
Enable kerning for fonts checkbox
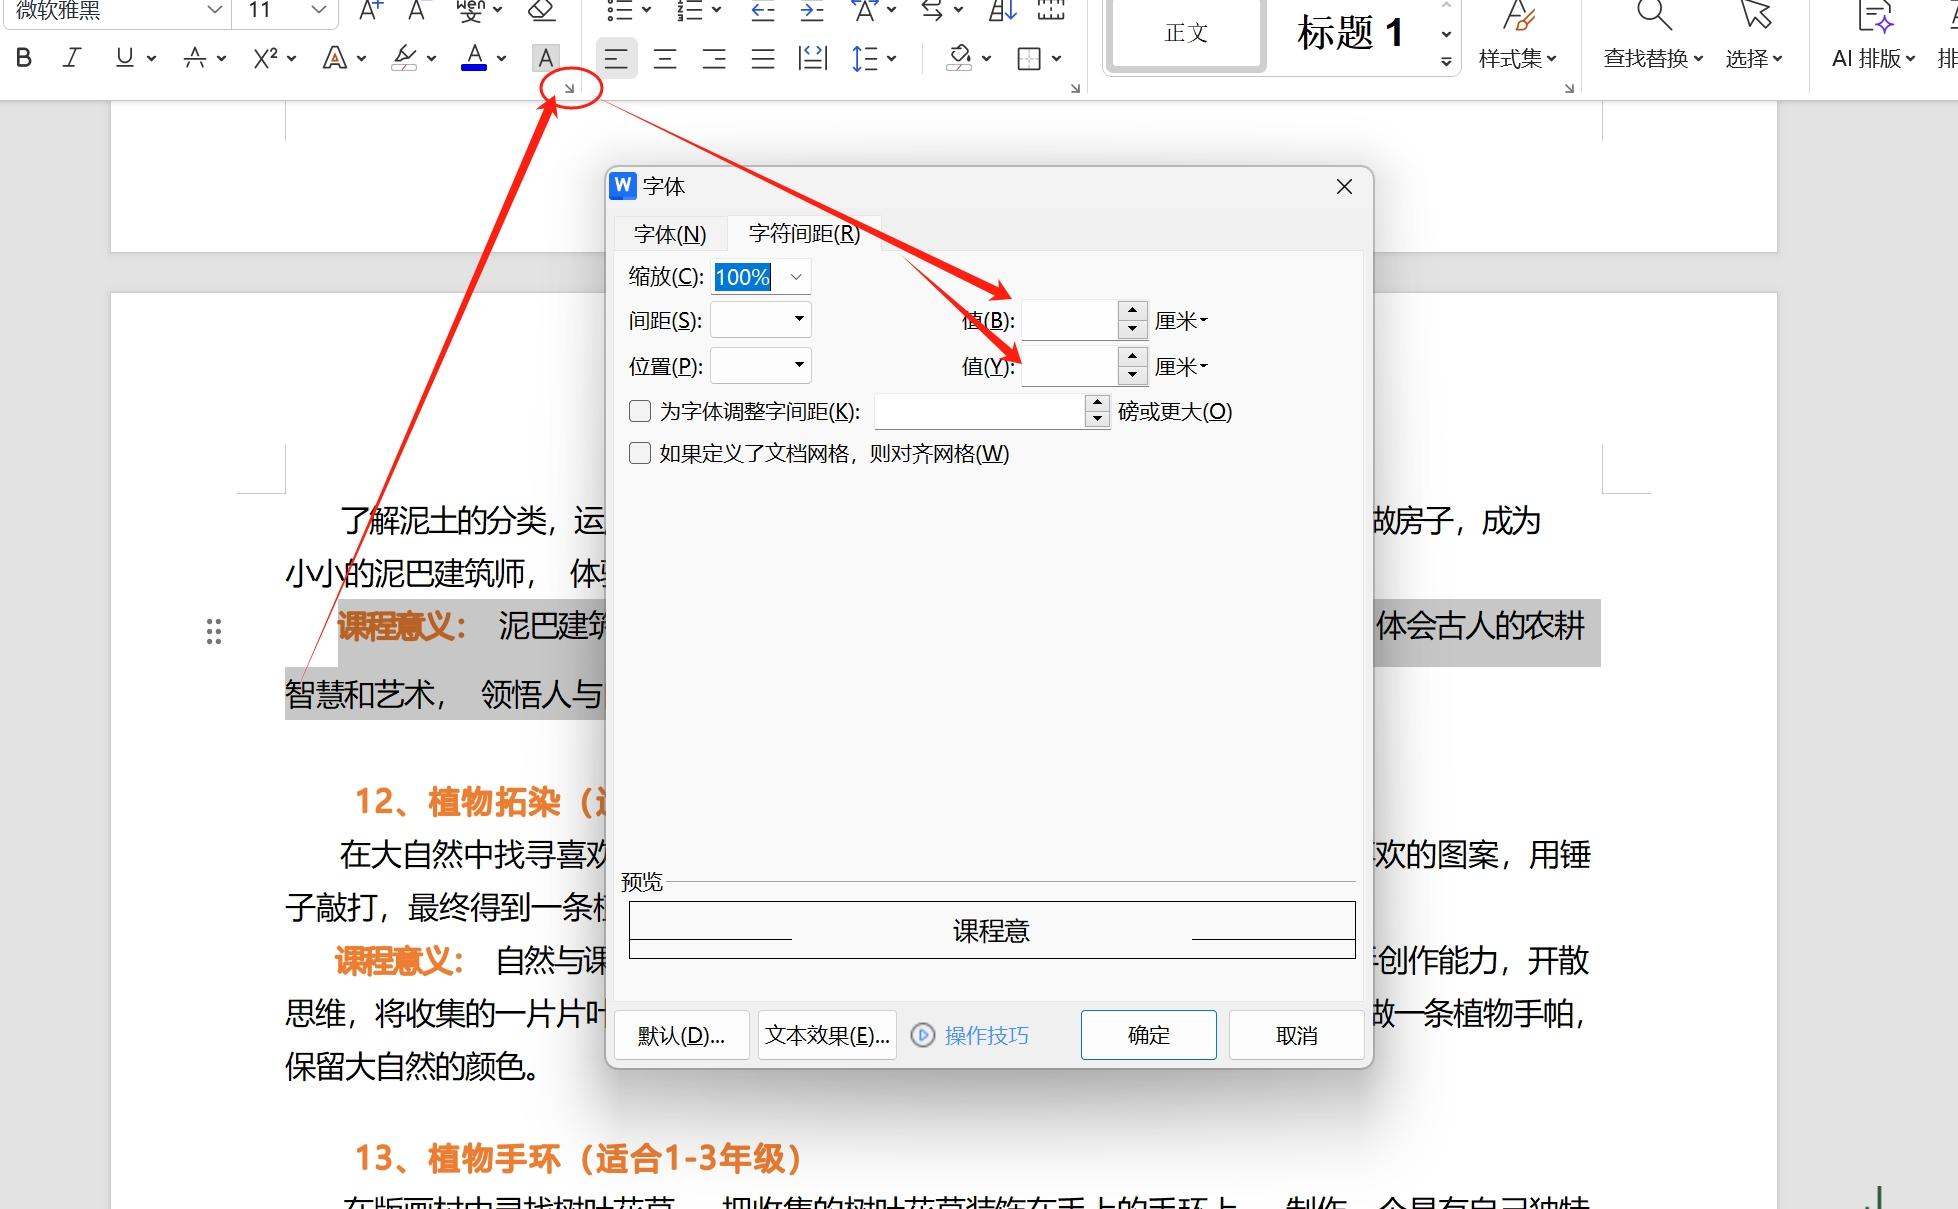coord(640,411)
